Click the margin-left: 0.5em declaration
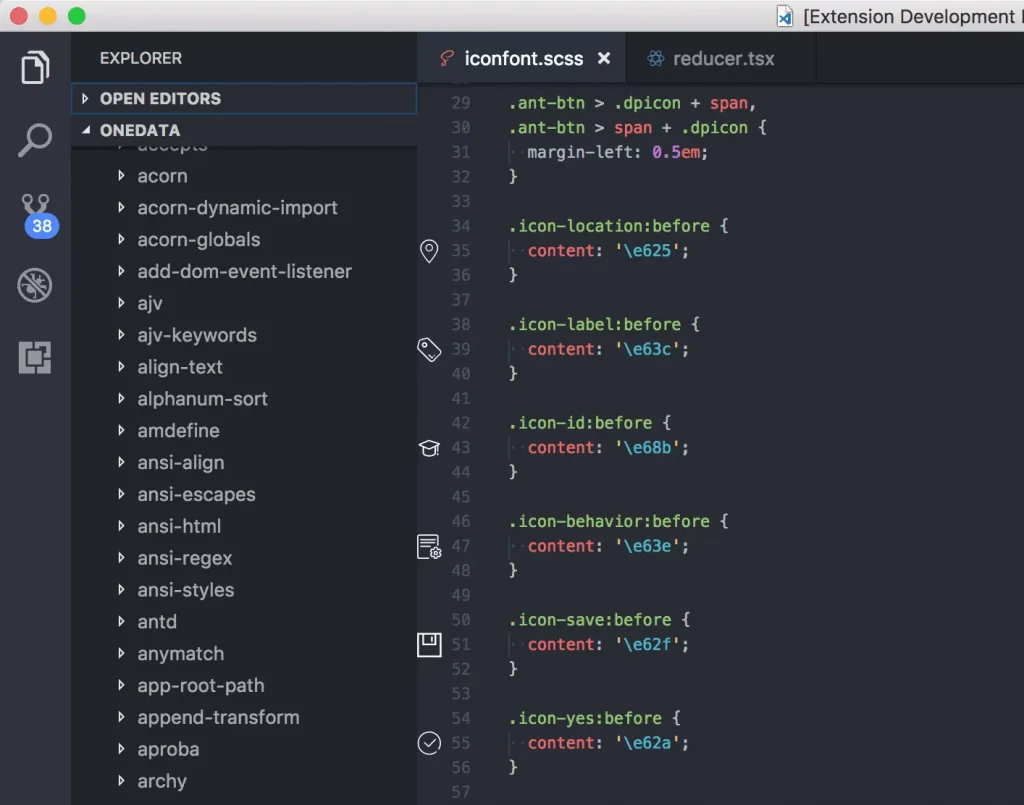 pyautogui.click(x=617, y=152)
